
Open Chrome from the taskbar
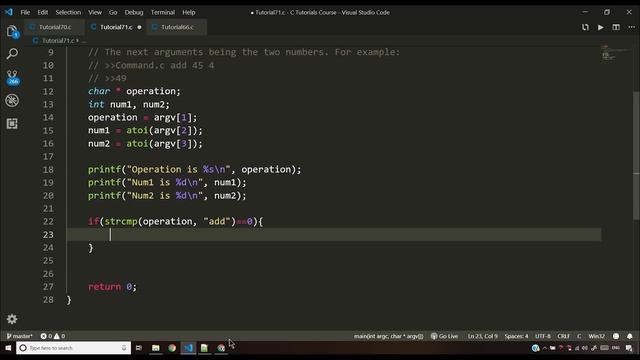click(x=172, y=348)
